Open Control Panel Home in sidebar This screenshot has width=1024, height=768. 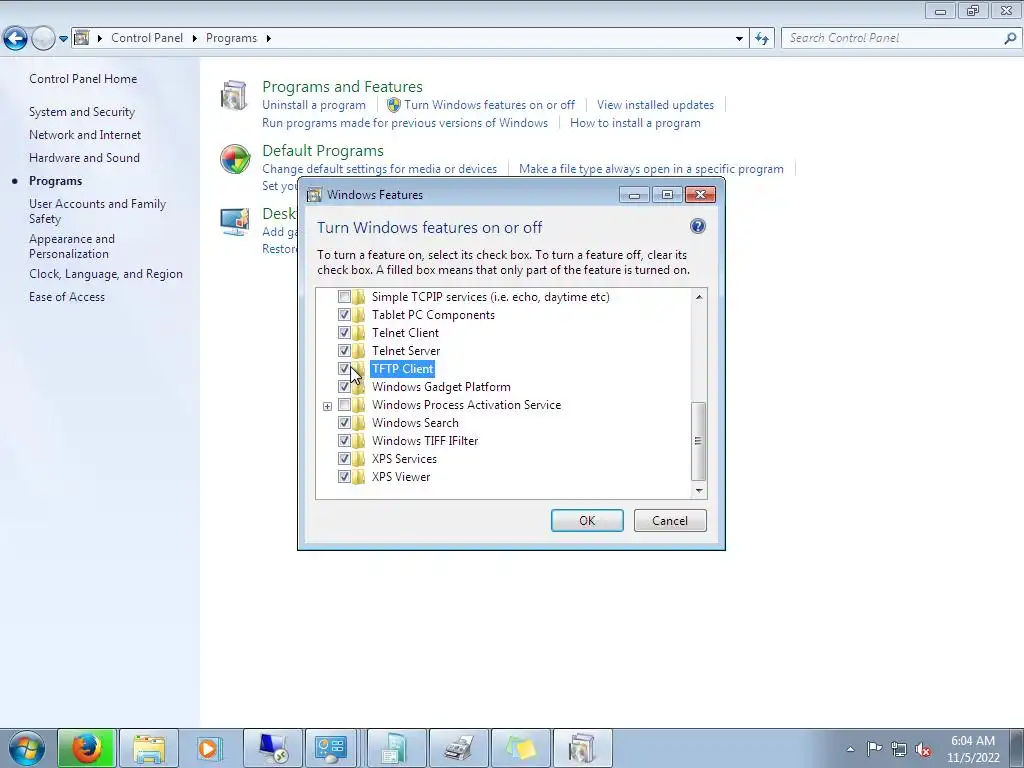pyautogui.click(x=83, y=78)
